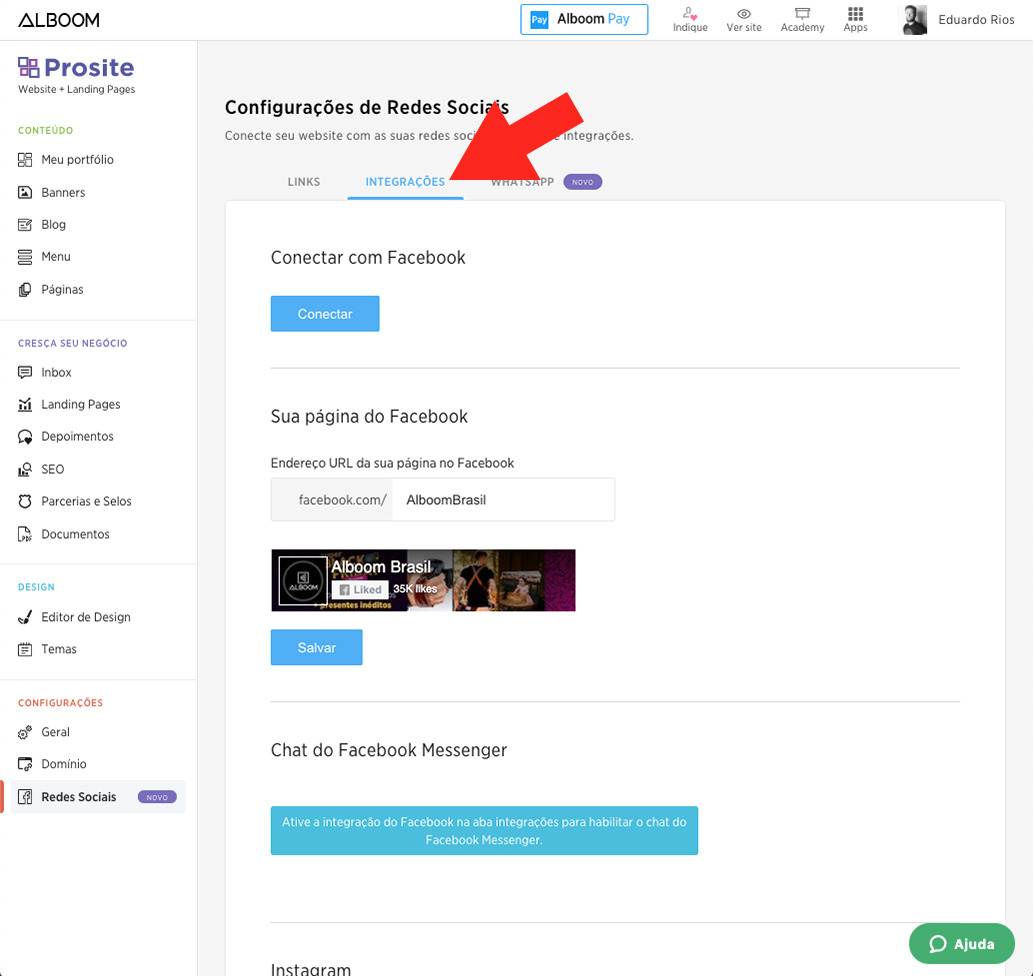The height and width of the screenshot is (977, 1033).
Task: Go to Banners section
Action: click(x=63, y=192)
